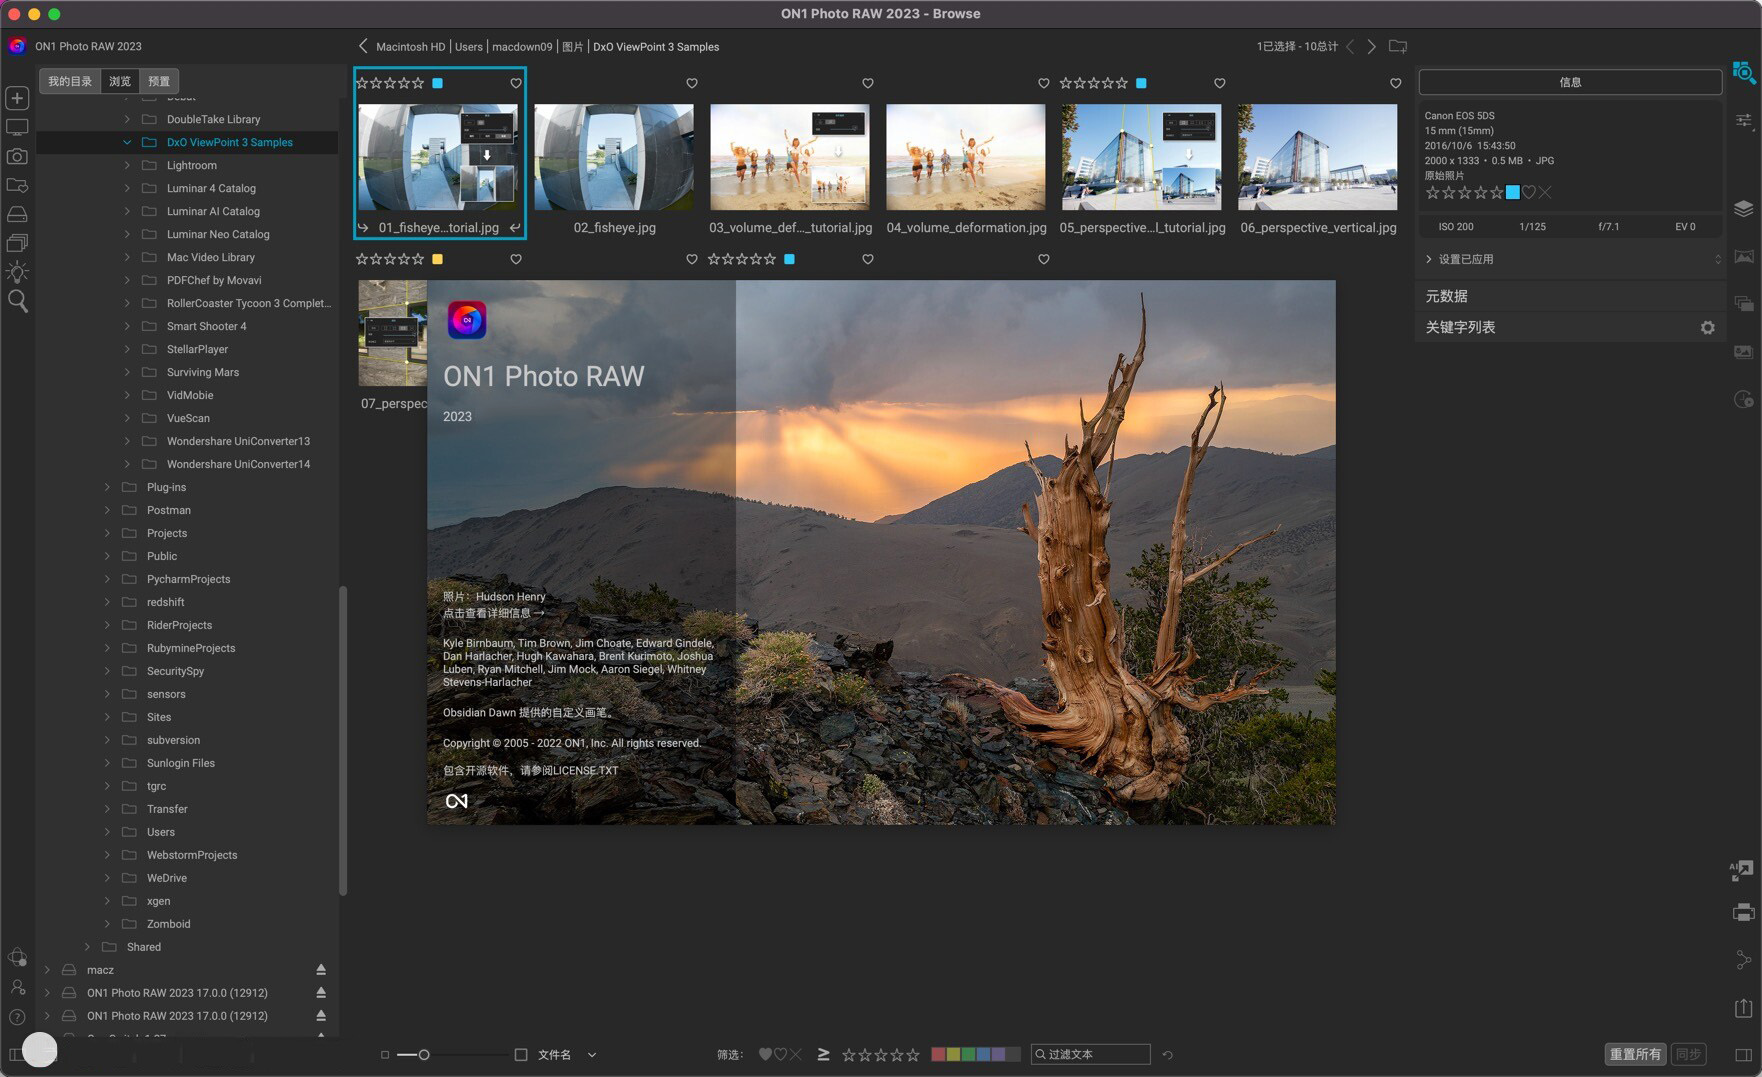The image size is (1762, 1077).
Task: Click the add (plus) icon in left toolbar
Action: [x=17, y=98]
